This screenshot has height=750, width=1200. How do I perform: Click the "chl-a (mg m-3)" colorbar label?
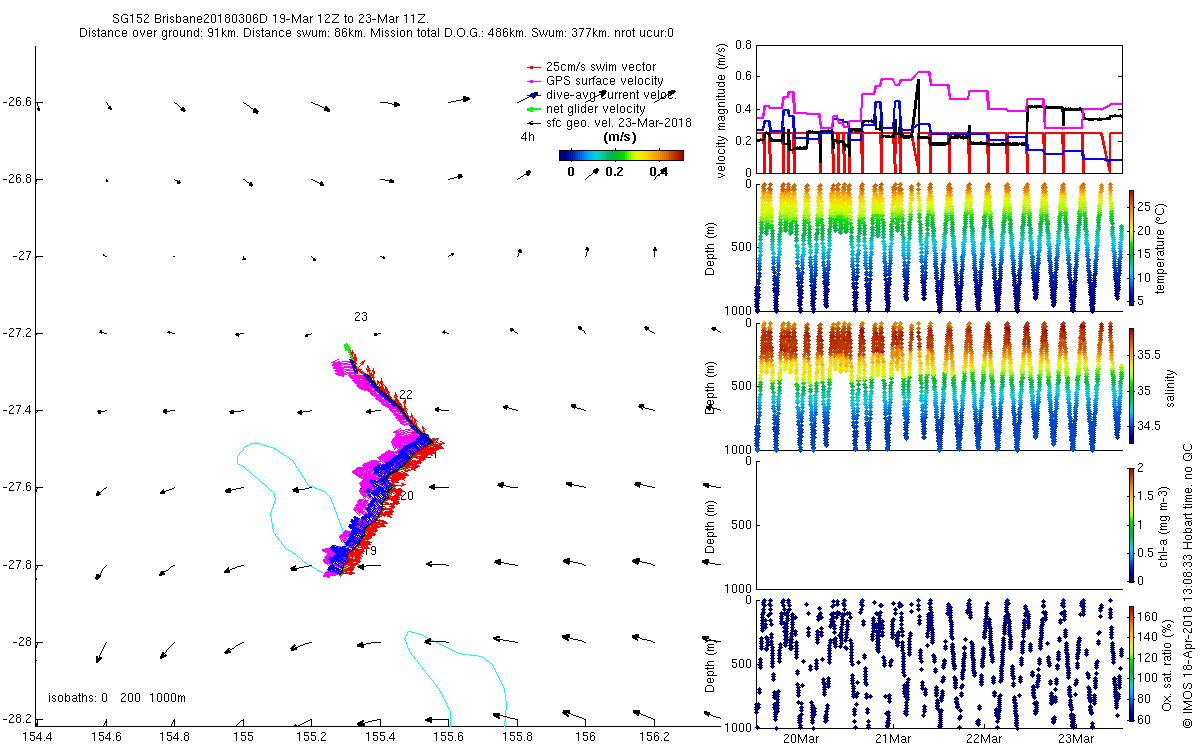1164,527
